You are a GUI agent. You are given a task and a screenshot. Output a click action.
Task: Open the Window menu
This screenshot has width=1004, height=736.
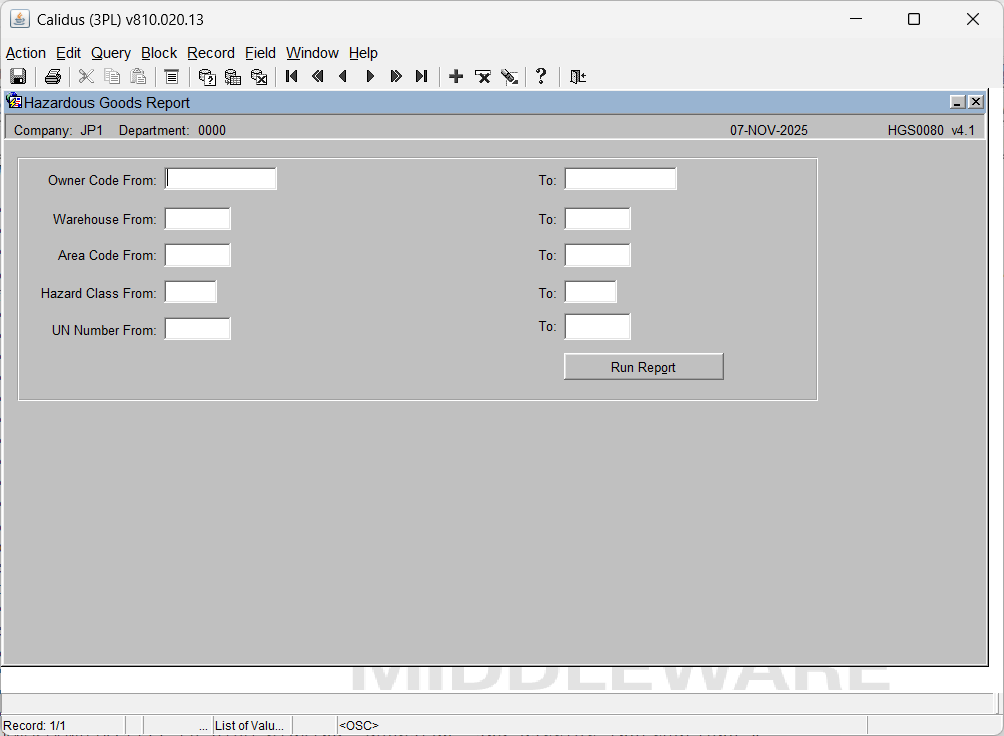click(x=312, y=53)
